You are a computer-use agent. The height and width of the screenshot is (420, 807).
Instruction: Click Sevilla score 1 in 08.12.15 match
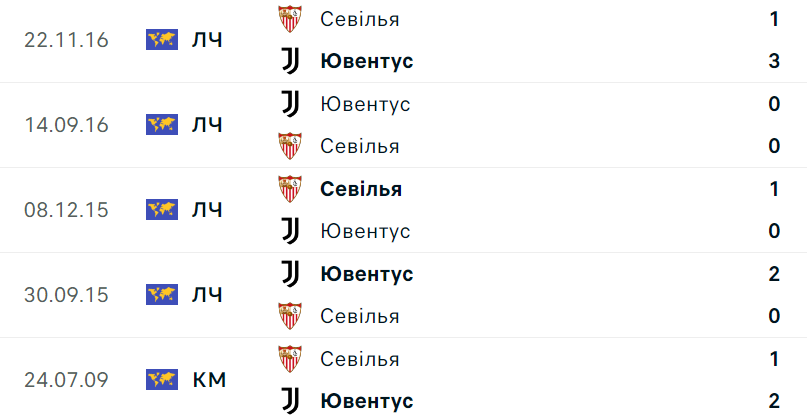(774, 189)
